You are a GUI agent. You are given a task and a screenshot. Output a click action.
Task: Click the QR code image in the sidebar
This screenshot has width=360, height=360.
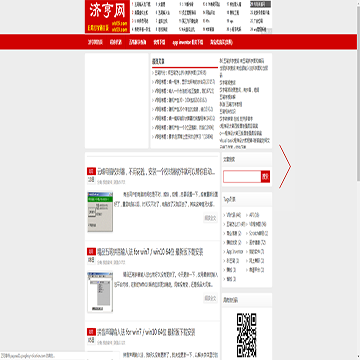pos(247,335)
